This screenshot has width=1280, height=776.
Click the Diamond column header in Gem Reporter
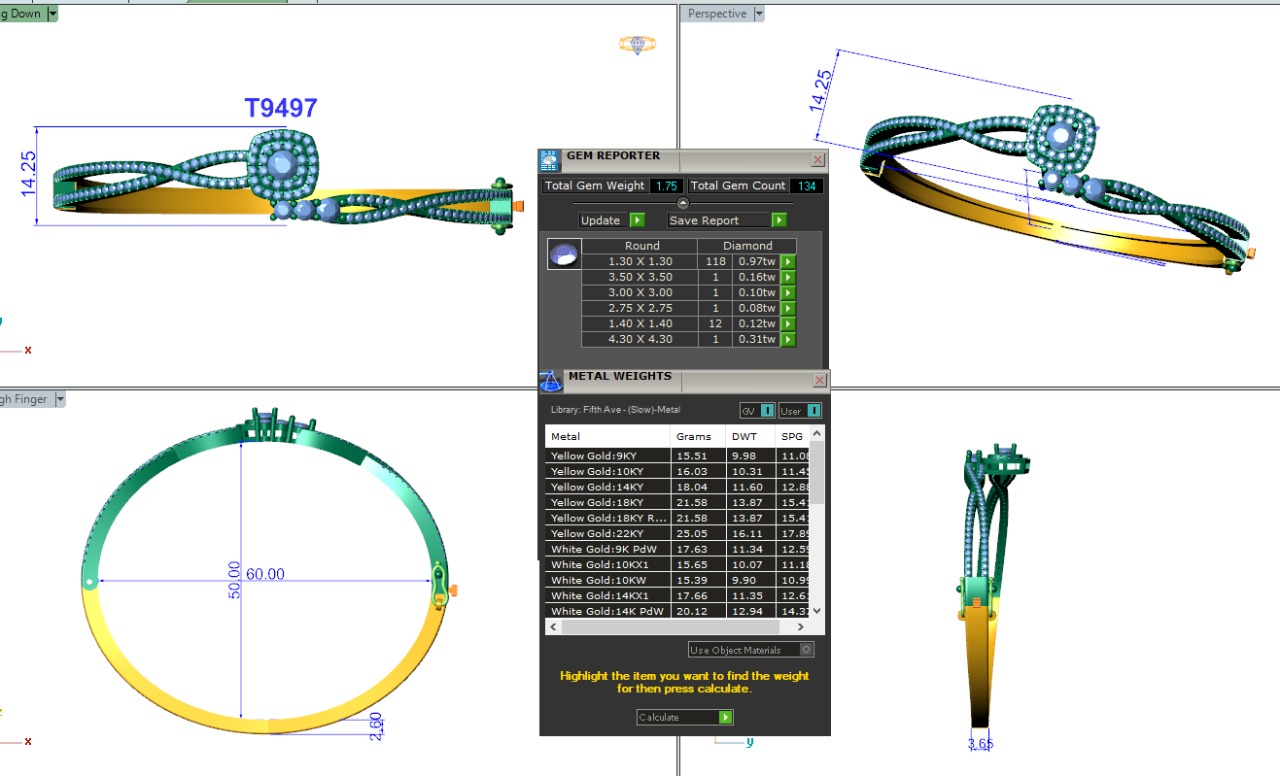coord(749,245)
